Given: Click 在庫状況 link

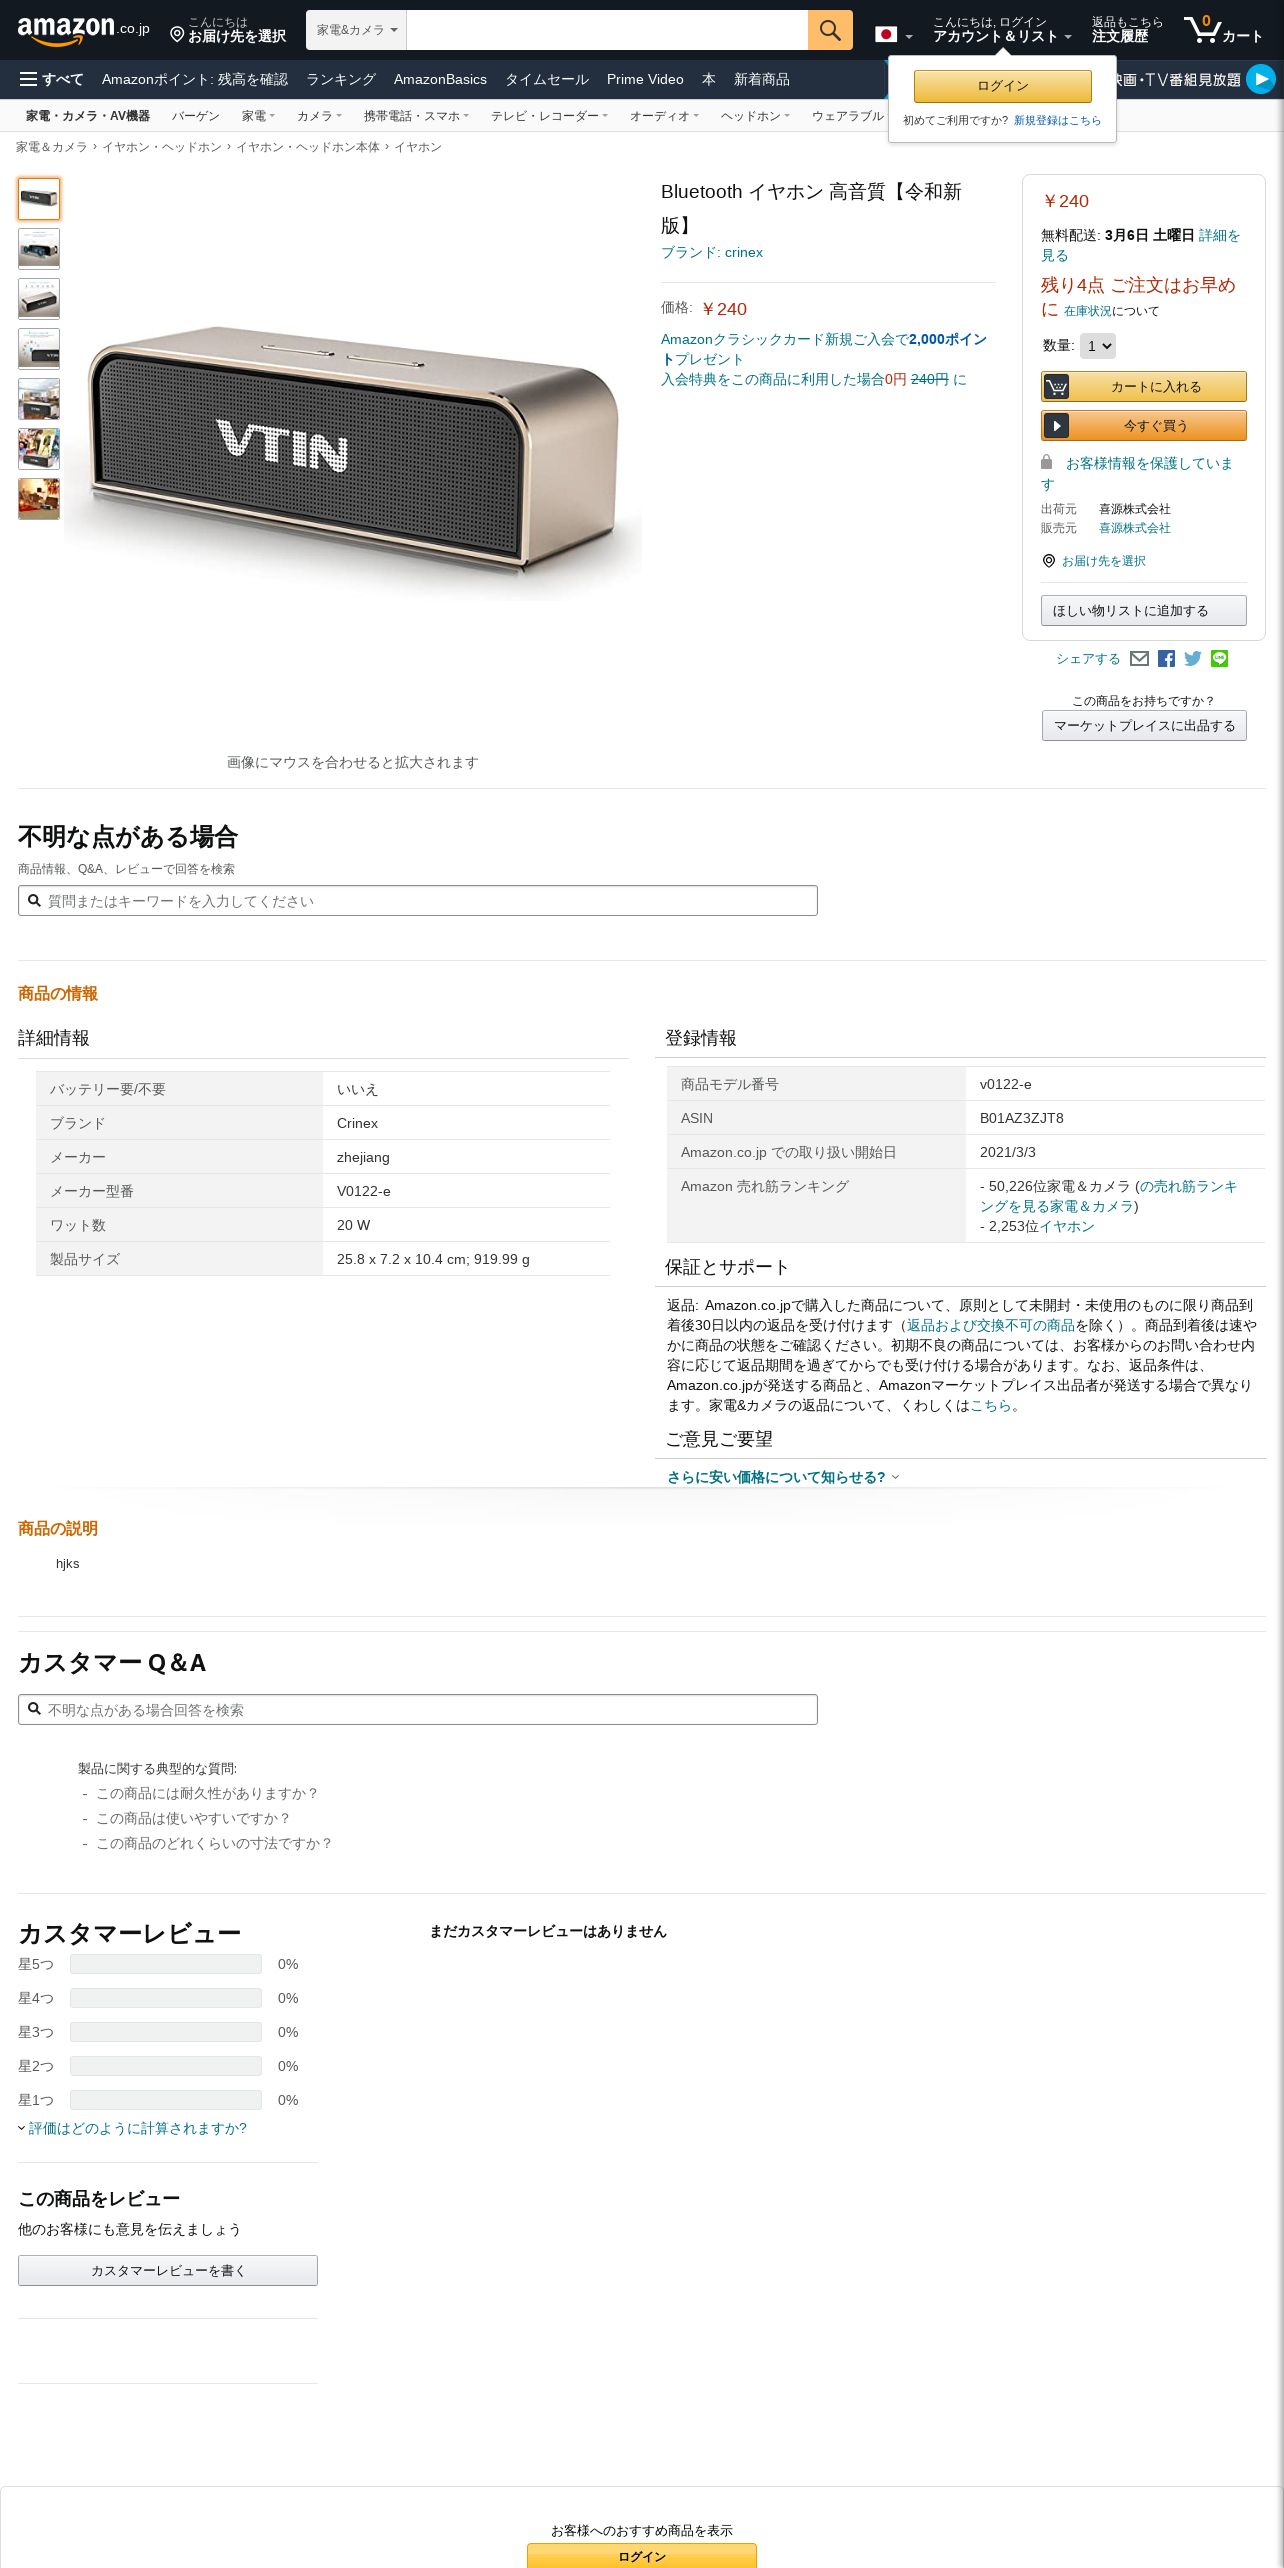Looking at the screenshot, I should point(1088,311).
